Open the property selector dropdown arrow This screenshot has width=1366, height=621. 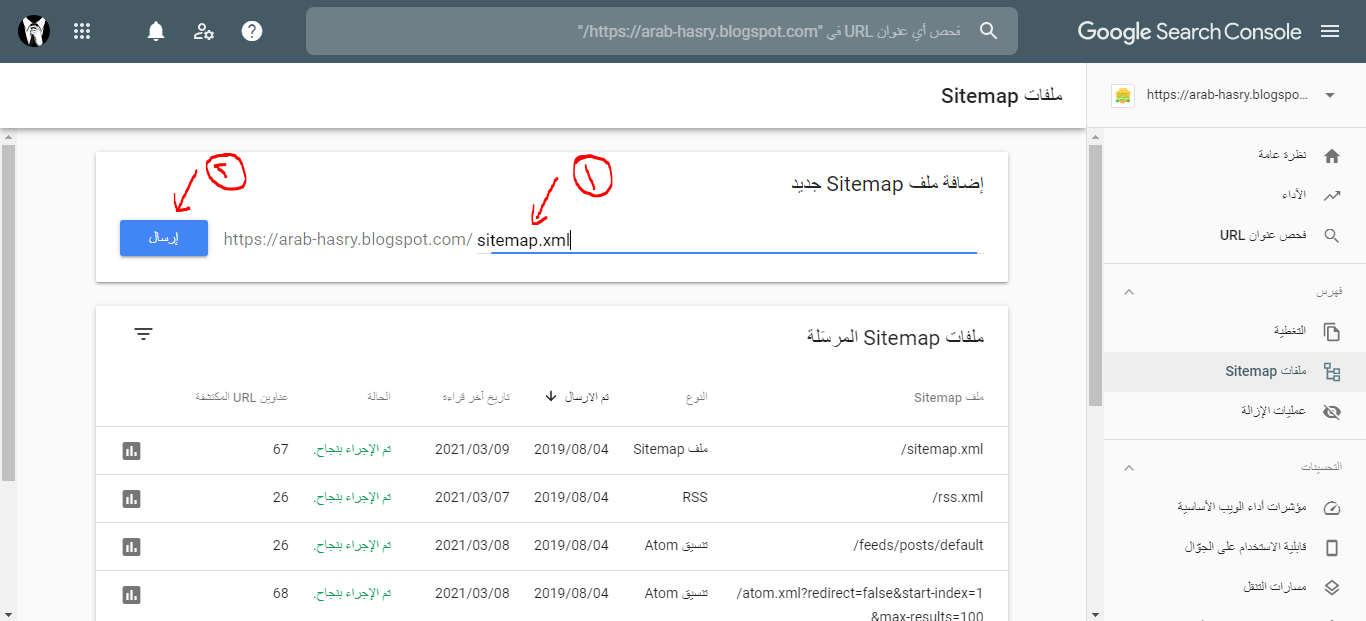[x=1330, y=96]
